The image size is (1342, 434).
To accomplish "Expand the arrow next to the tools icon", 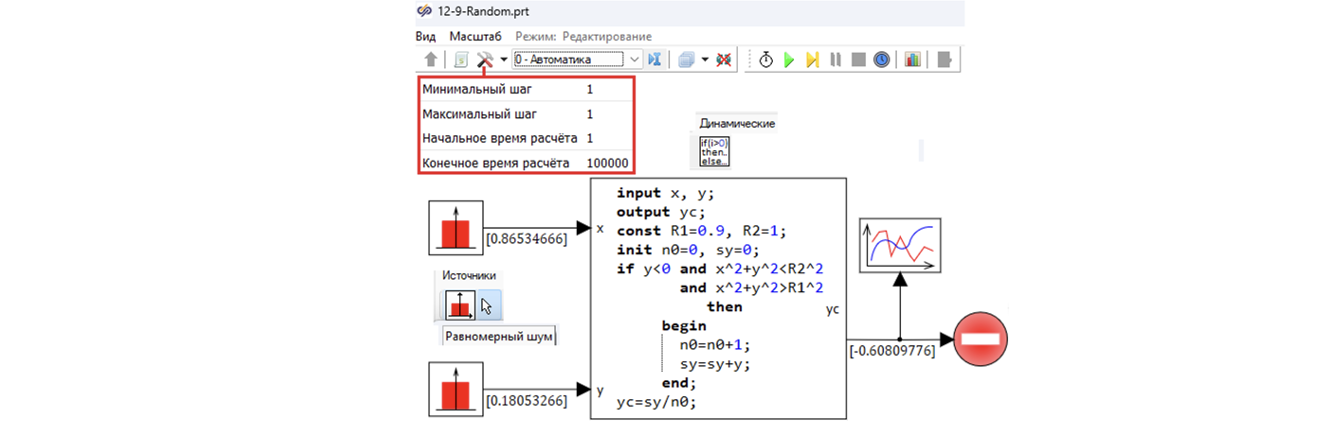I will pos(504,59).
